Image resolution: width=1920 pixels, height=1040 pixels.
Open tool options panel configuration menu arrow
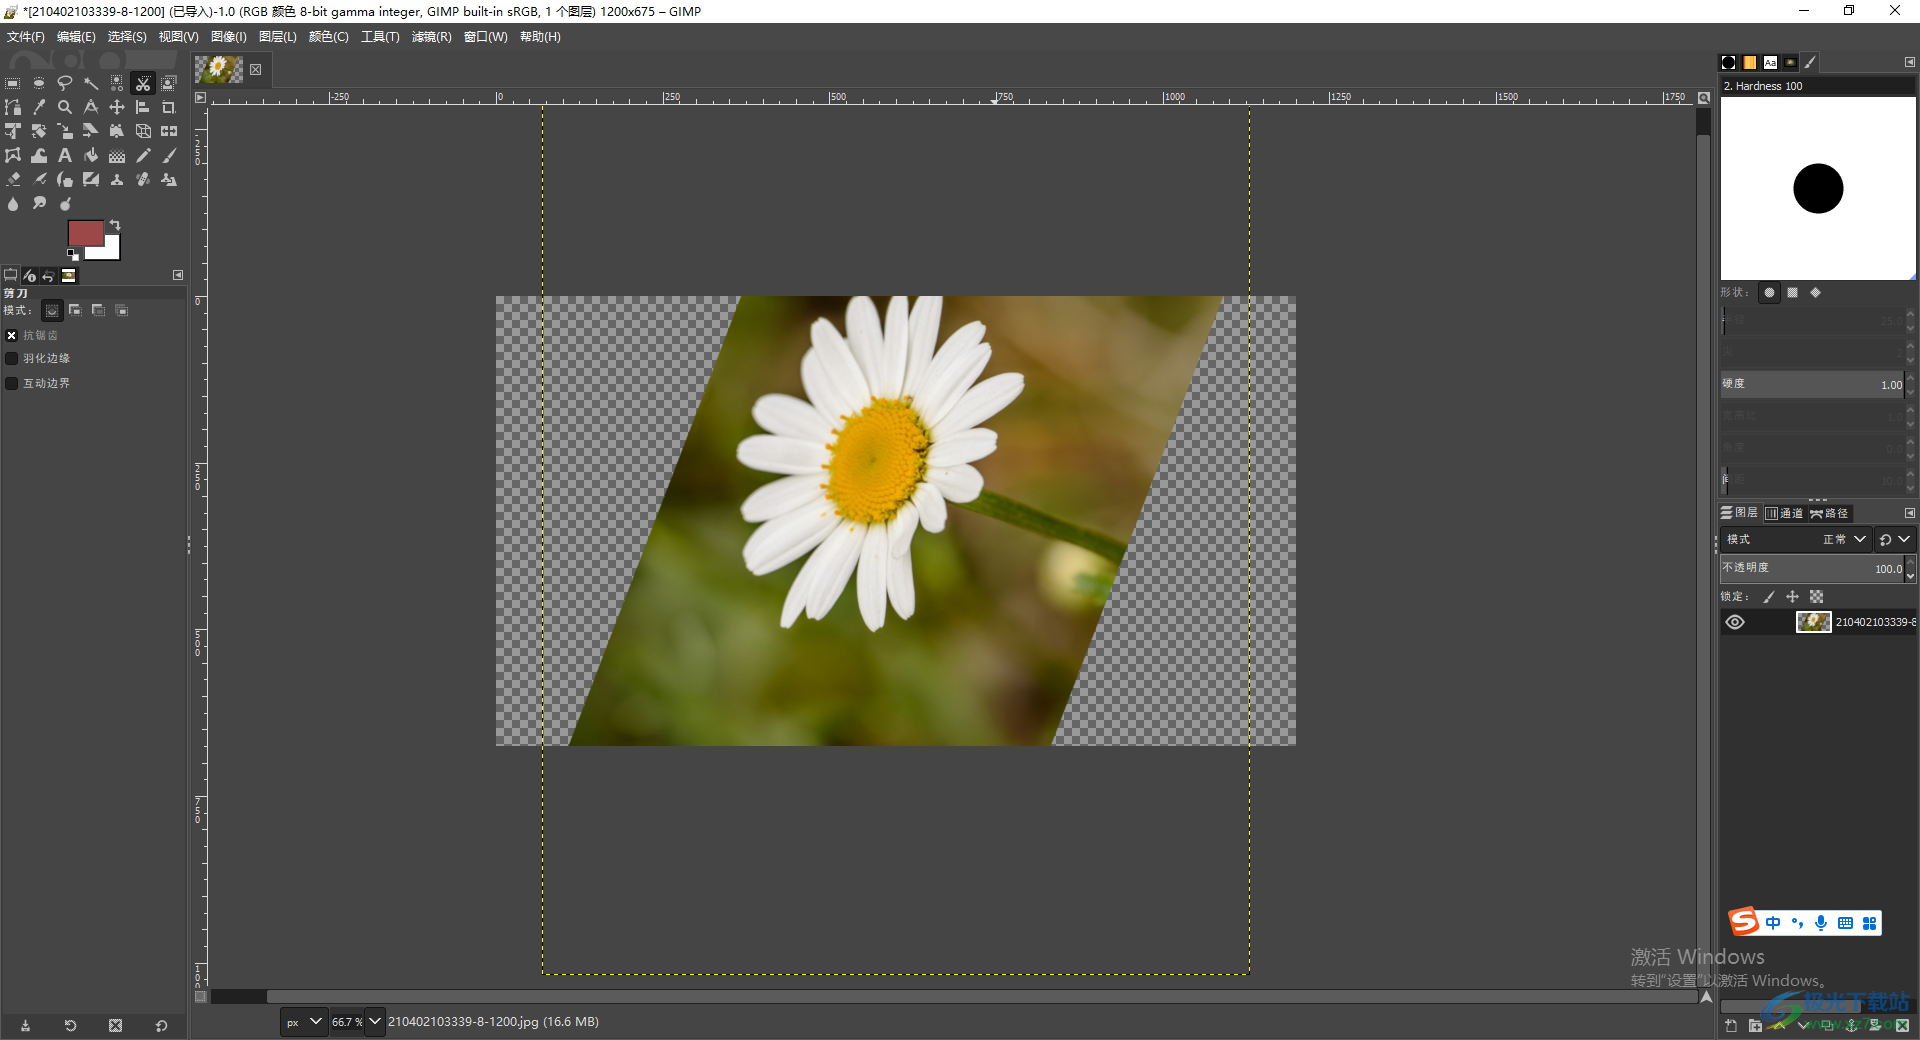click(178, 275)
